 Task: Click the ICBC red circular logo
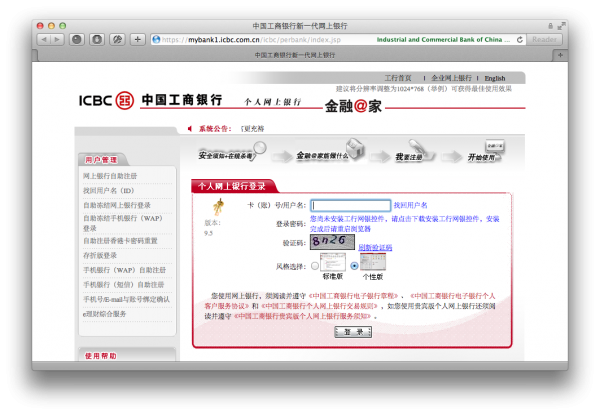point(125,101)
